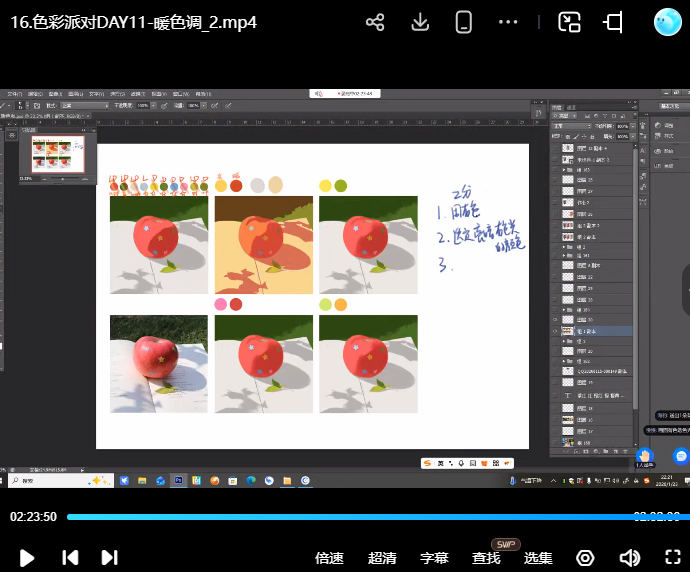690x572 pixels.
Task: Click the mobile phone icon in the top bar
Action: tap(464, 22)
